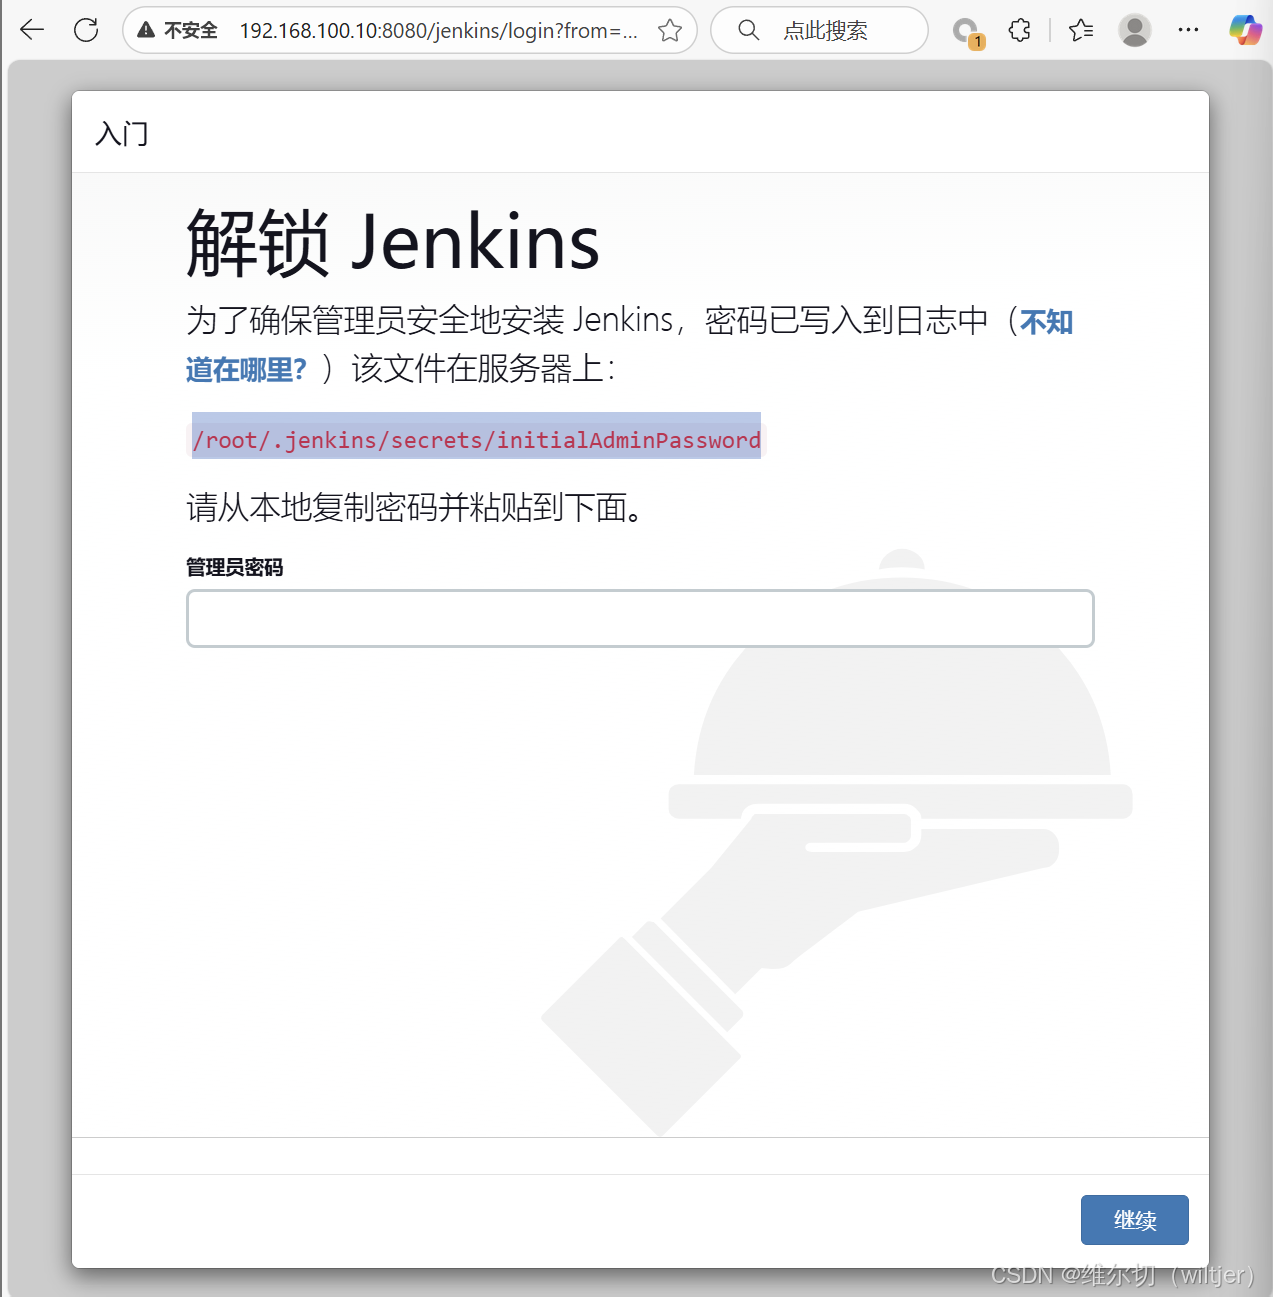Viewport: 1273px width, 1297px height.
Task: Click the 继续 continue button
Action: pyautogui.click(x=1135, y=1220)
